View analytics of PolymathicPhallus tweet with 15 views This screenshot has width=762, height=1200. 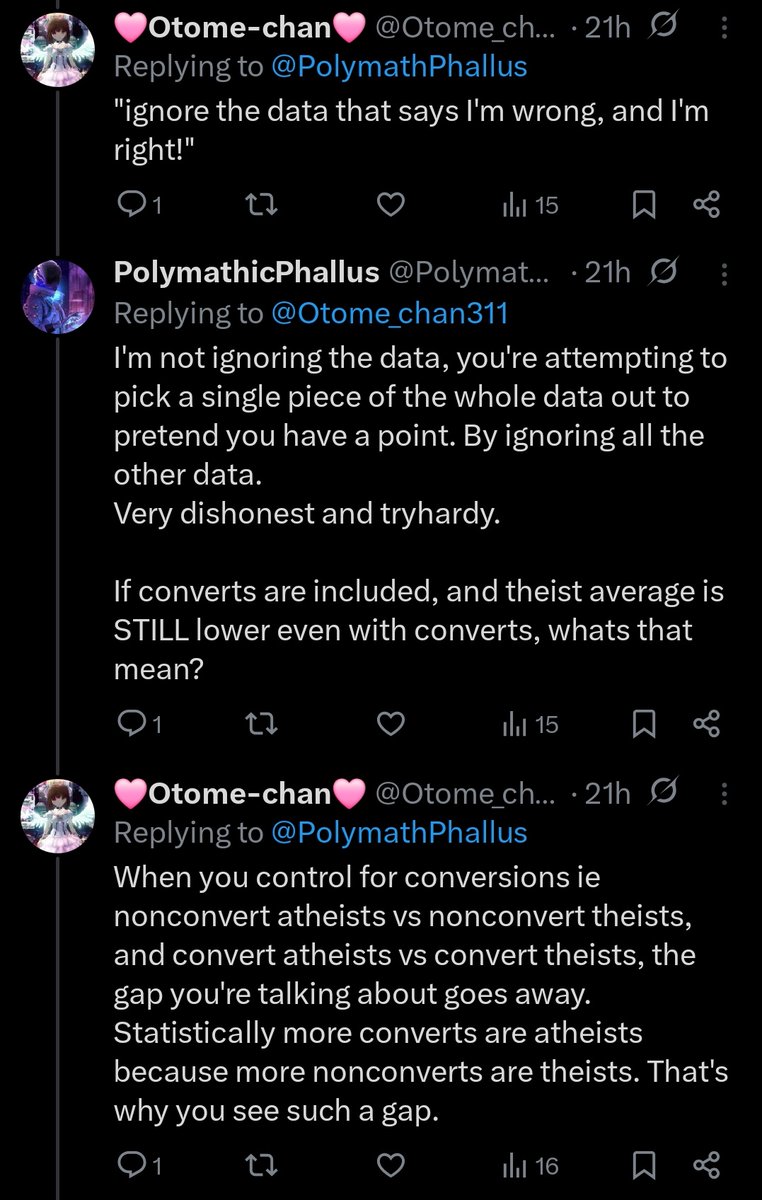pyautogui.click(x=530, y=724)
